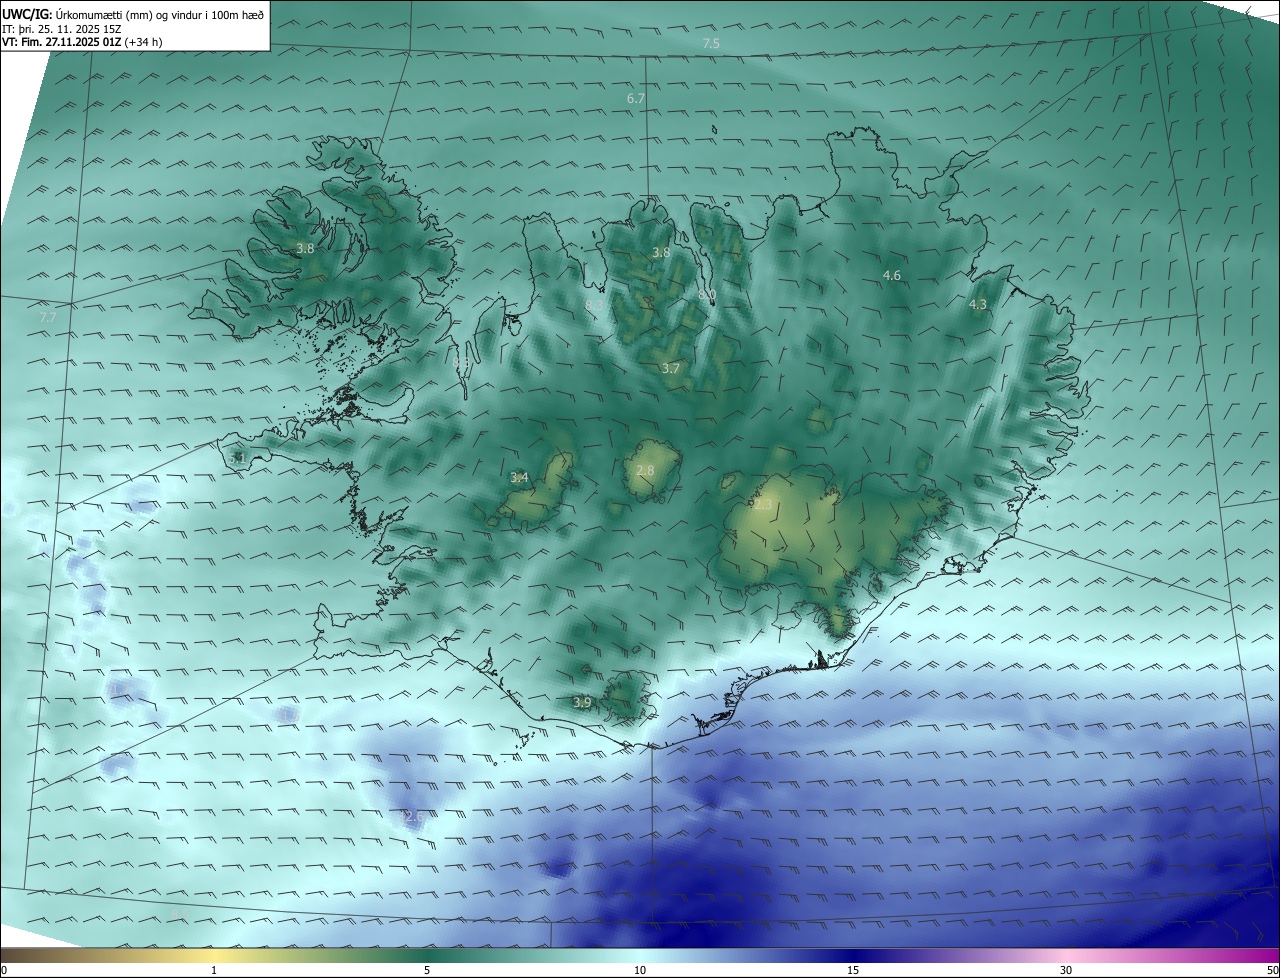Click the 6.7 value label on the map

coord(636,99)
